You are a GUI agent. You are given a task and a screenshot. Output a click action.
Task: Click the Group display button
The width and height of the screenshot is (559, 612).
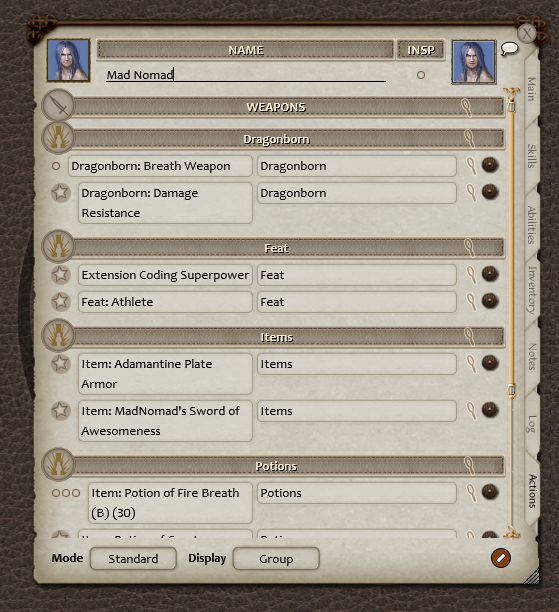pos(276,559)
